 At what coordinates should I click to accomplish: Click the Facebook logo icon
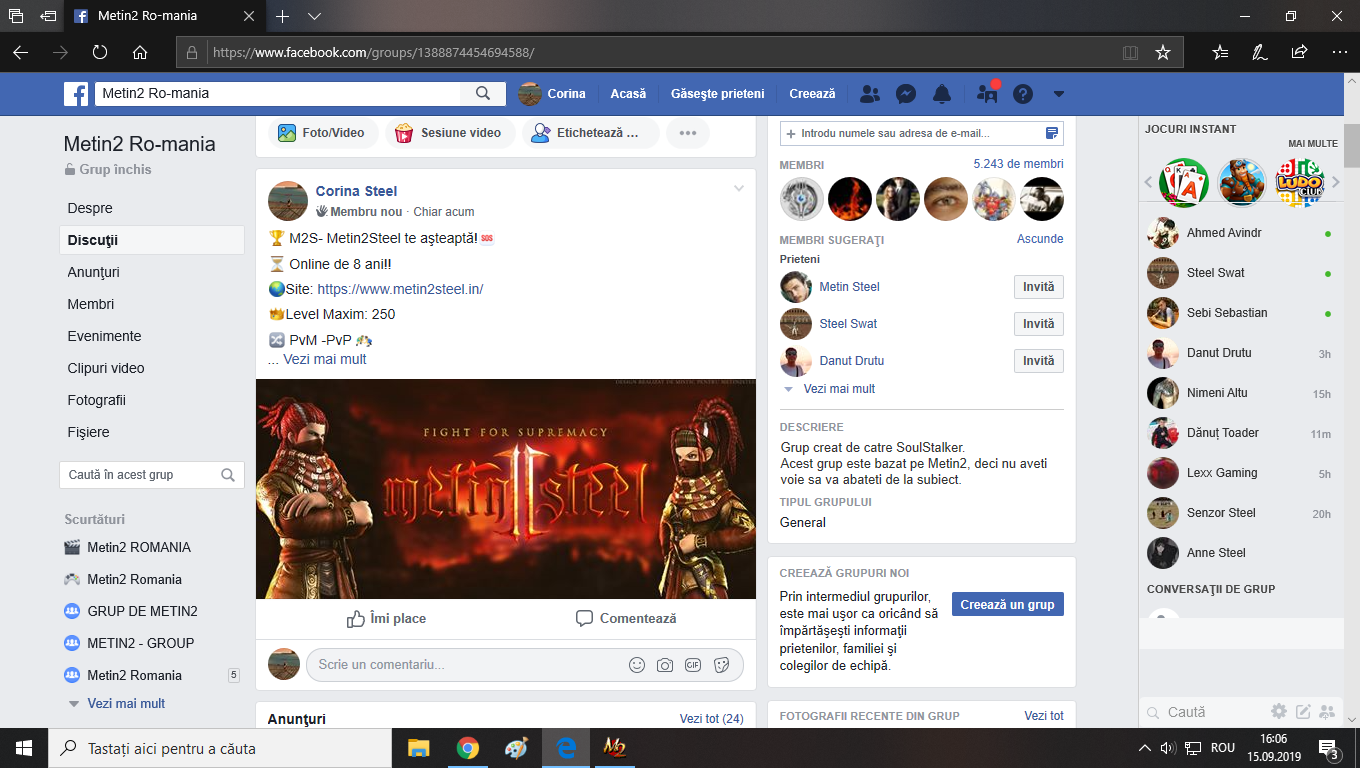[x=76, y=94]
